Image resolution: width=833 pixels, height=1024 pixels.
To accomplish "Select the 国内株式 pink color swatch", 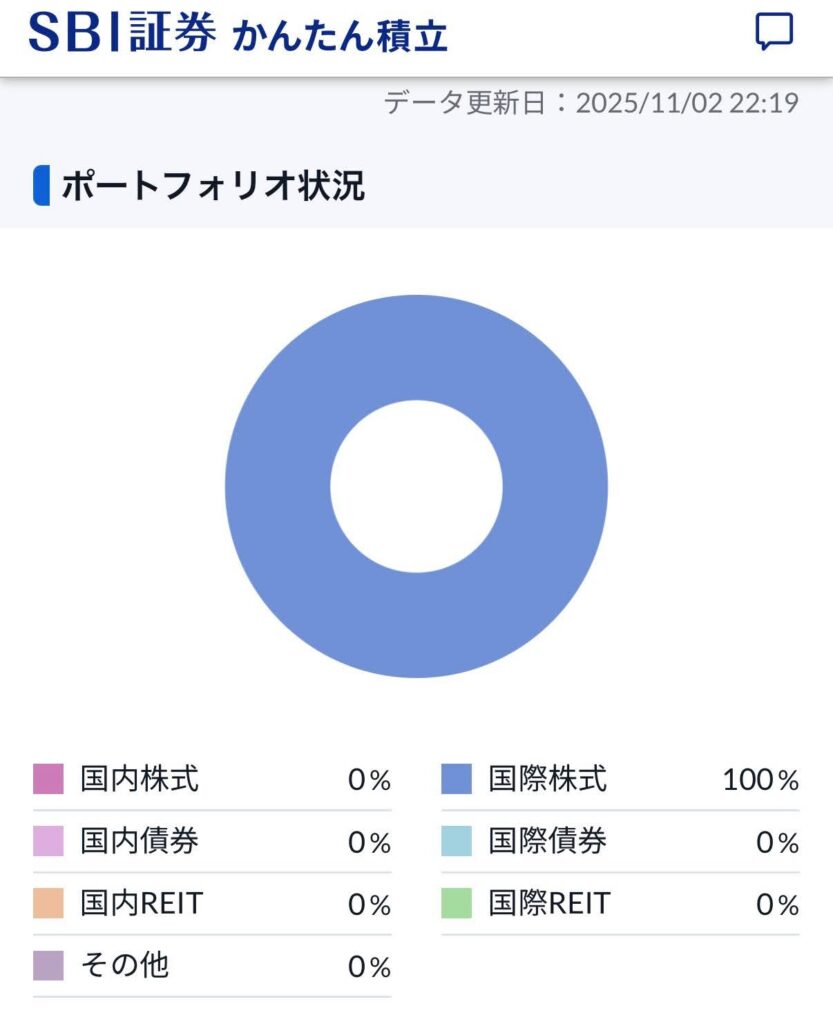I will tap(48, 779).
